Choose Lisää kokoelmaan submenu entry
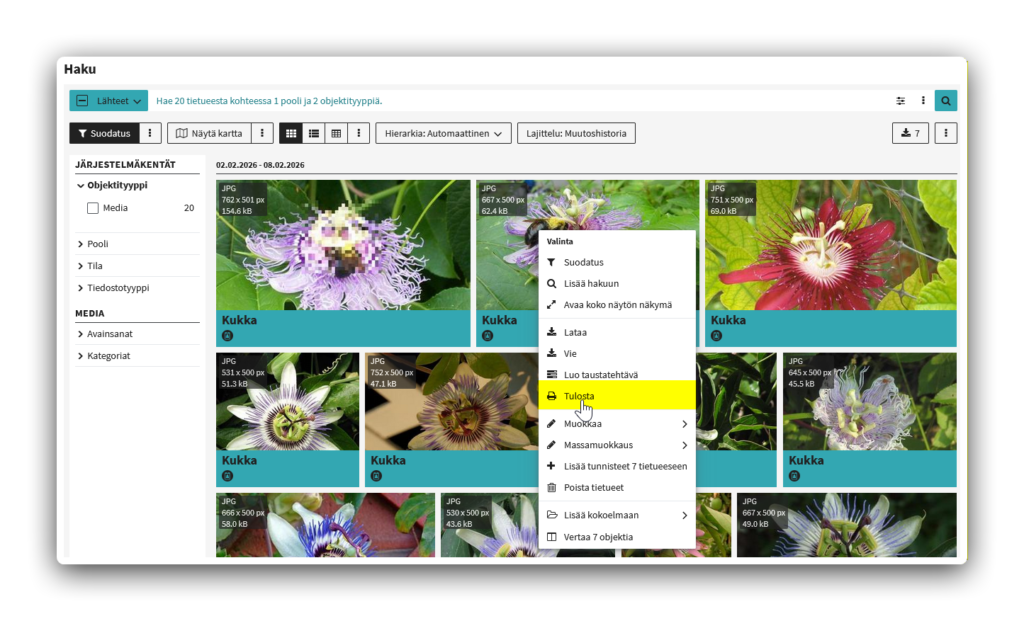 [601, 515]
